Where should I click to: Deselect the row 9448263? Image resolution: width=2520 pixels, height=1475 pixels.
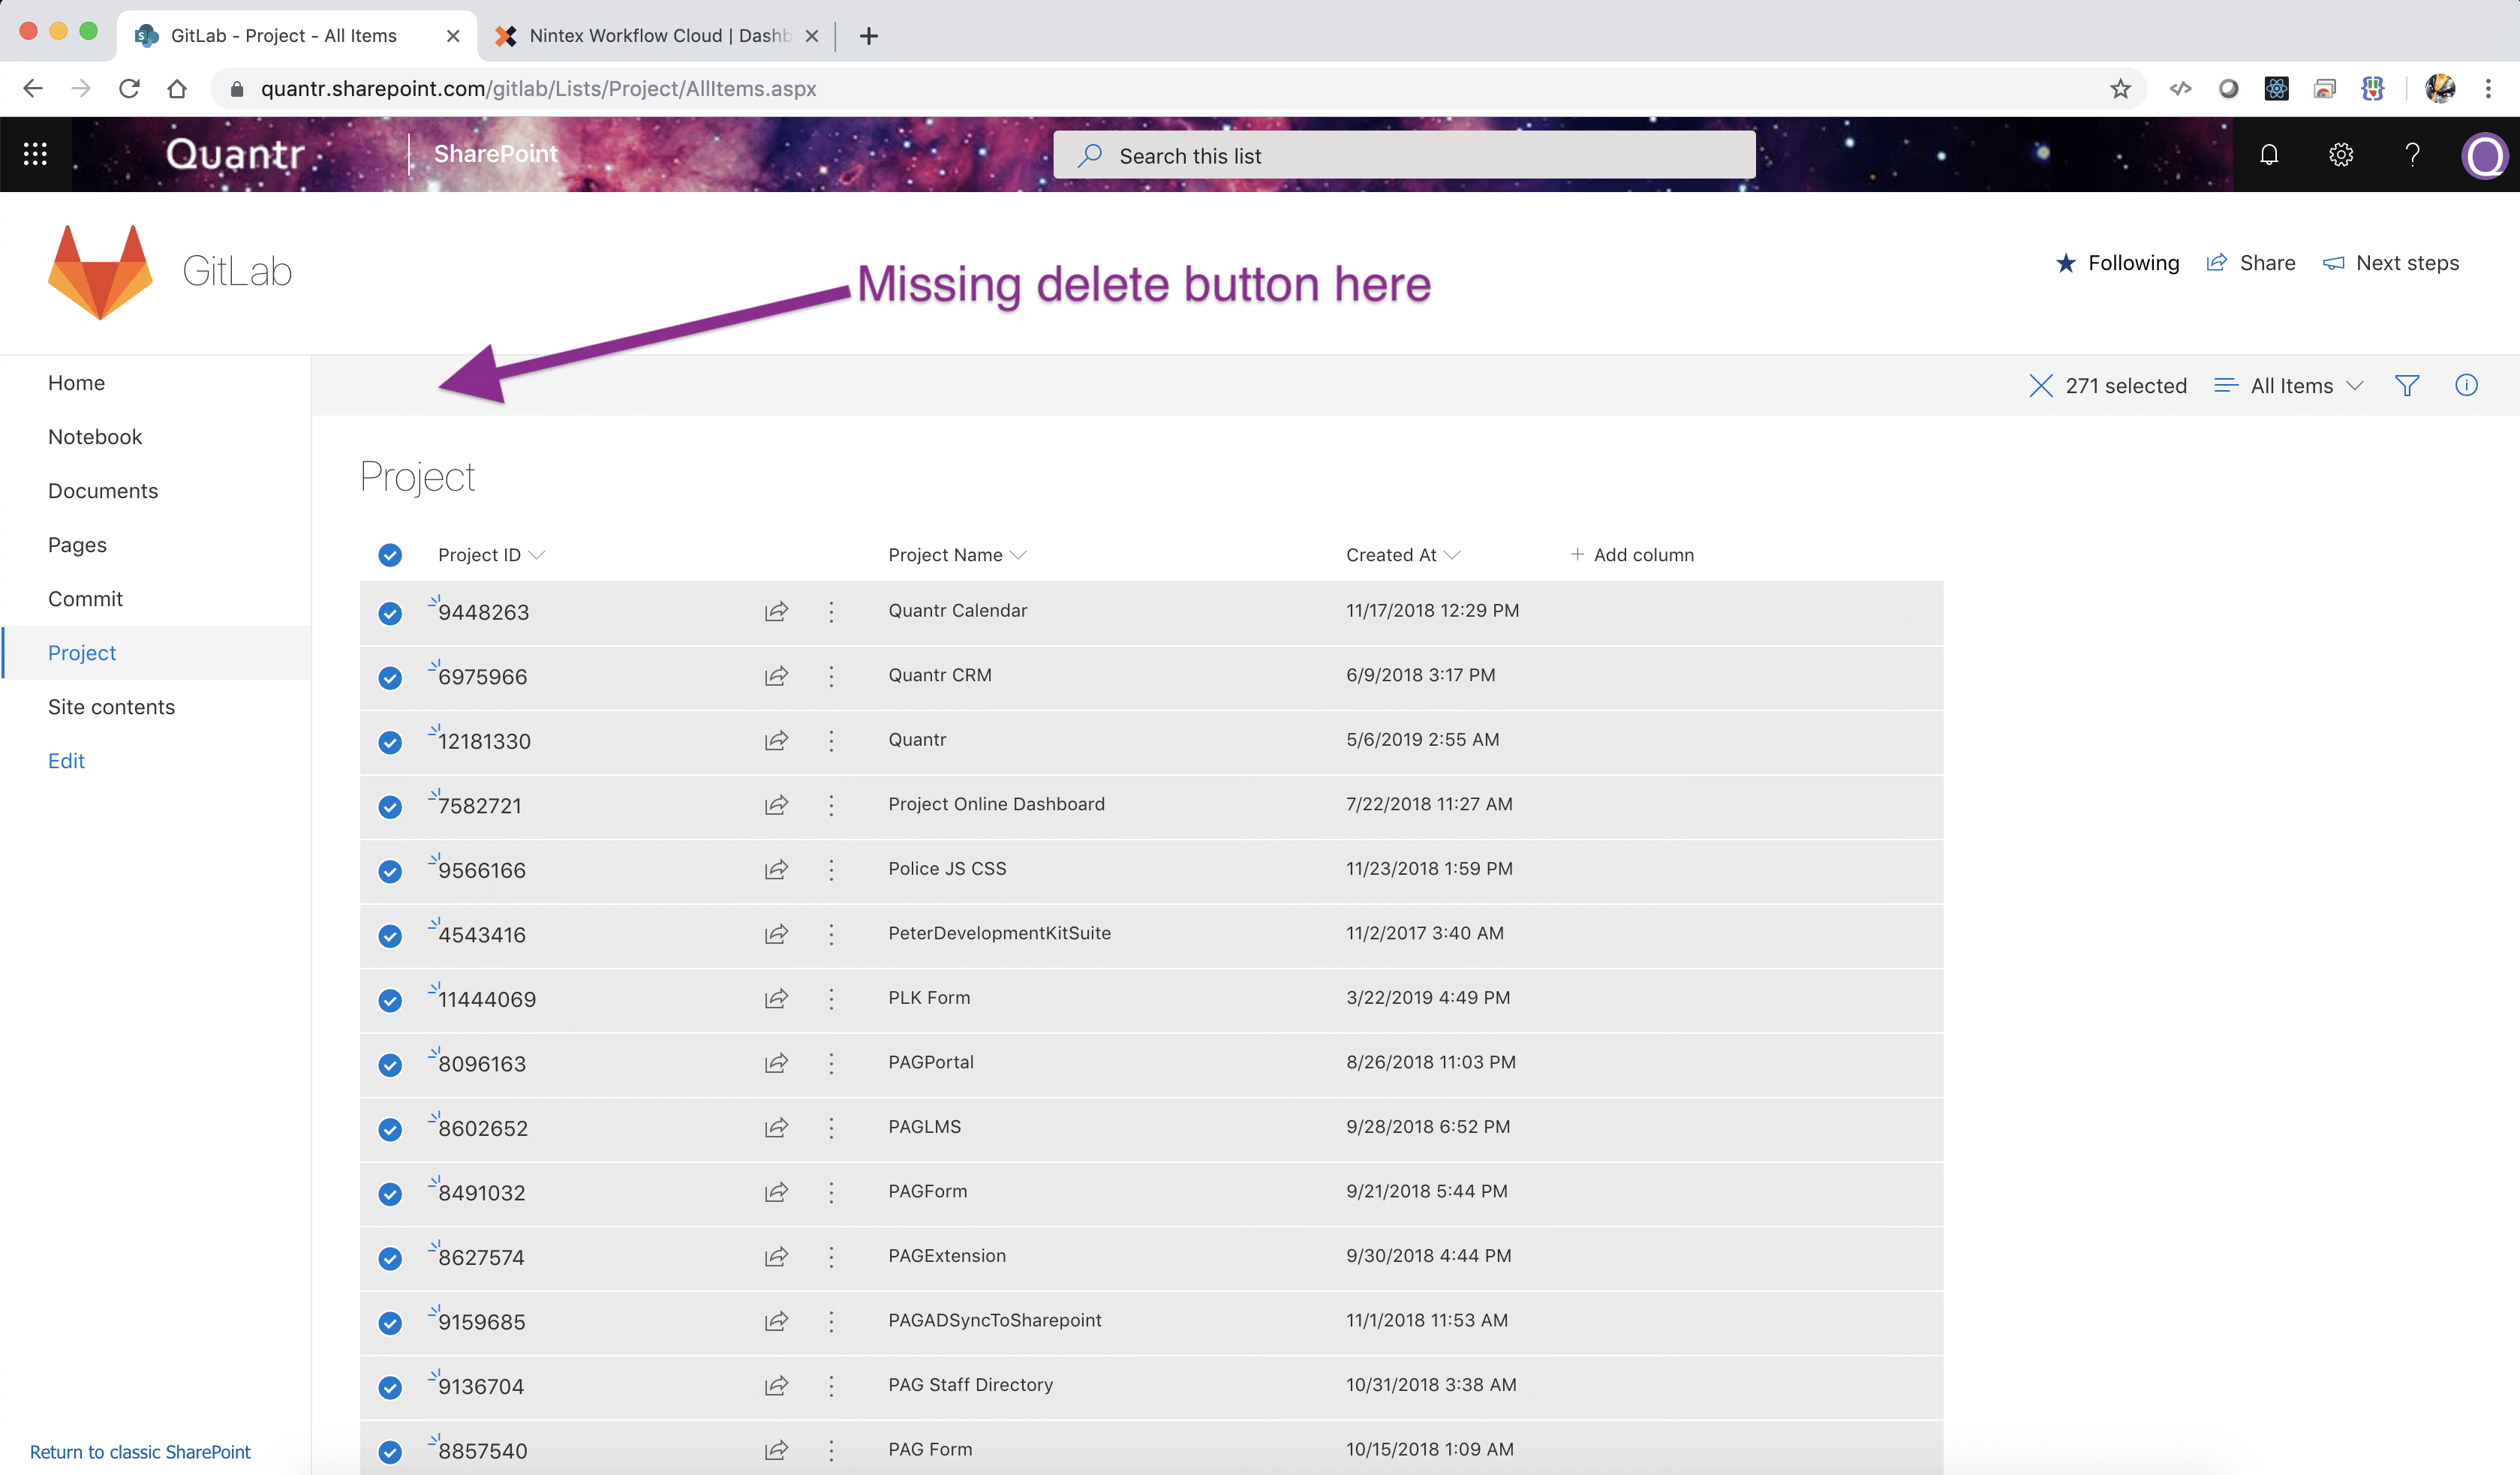tap(390, 613)
